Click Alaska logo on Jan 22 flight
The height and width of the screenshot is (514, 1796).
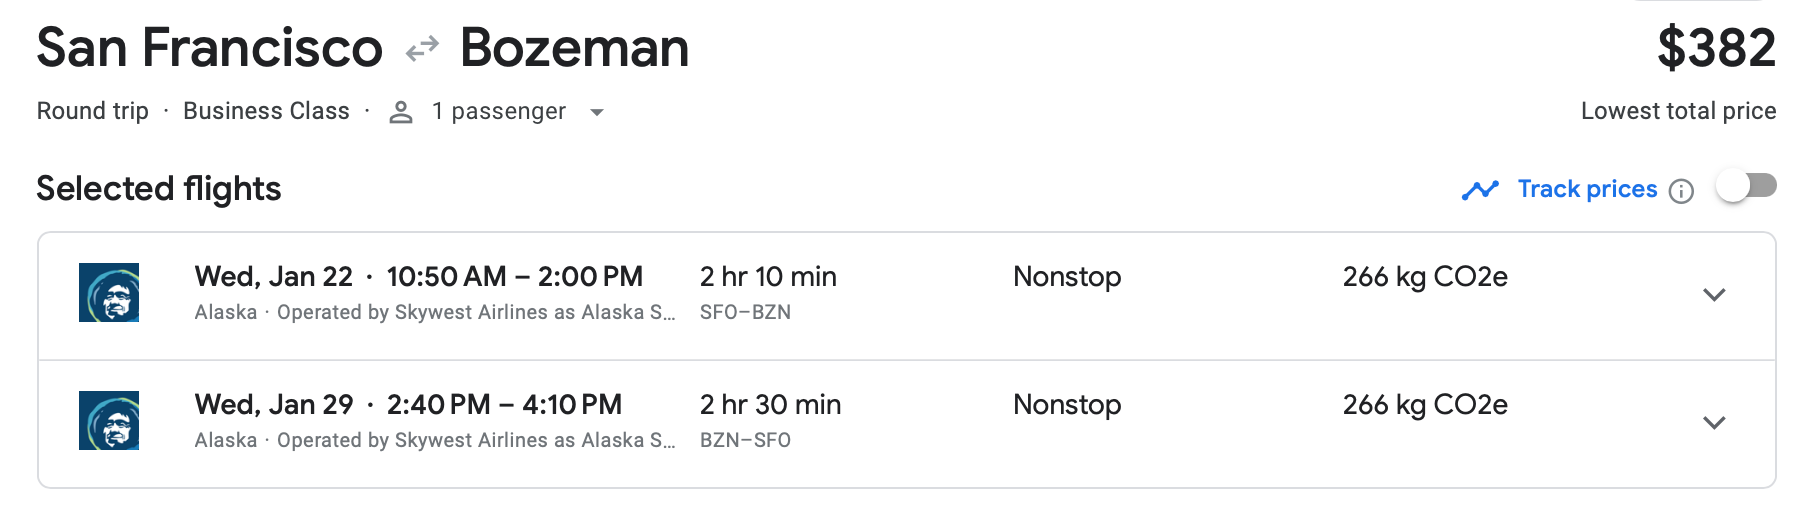point(109,292)
